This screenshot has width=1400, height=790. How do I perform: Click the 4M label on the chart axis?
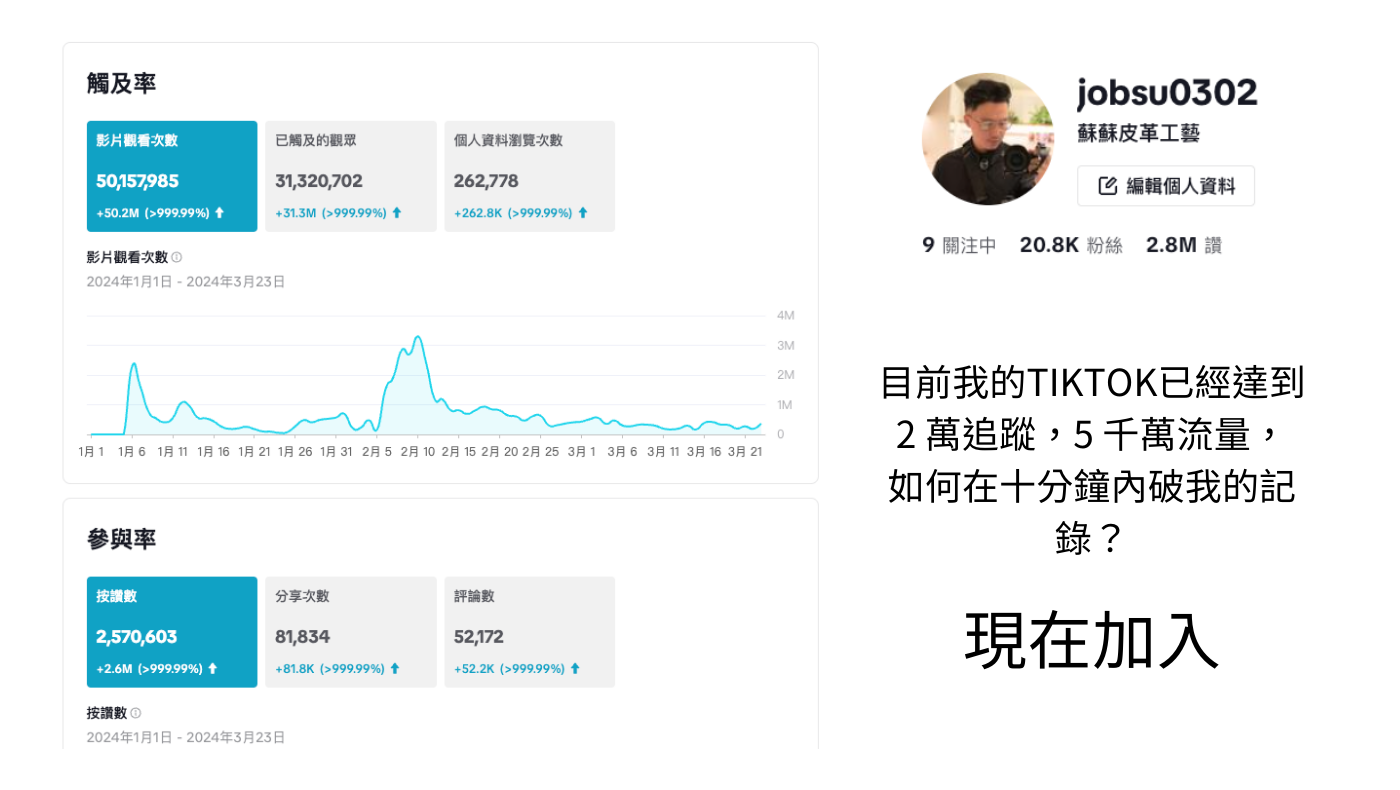point(786,316)
